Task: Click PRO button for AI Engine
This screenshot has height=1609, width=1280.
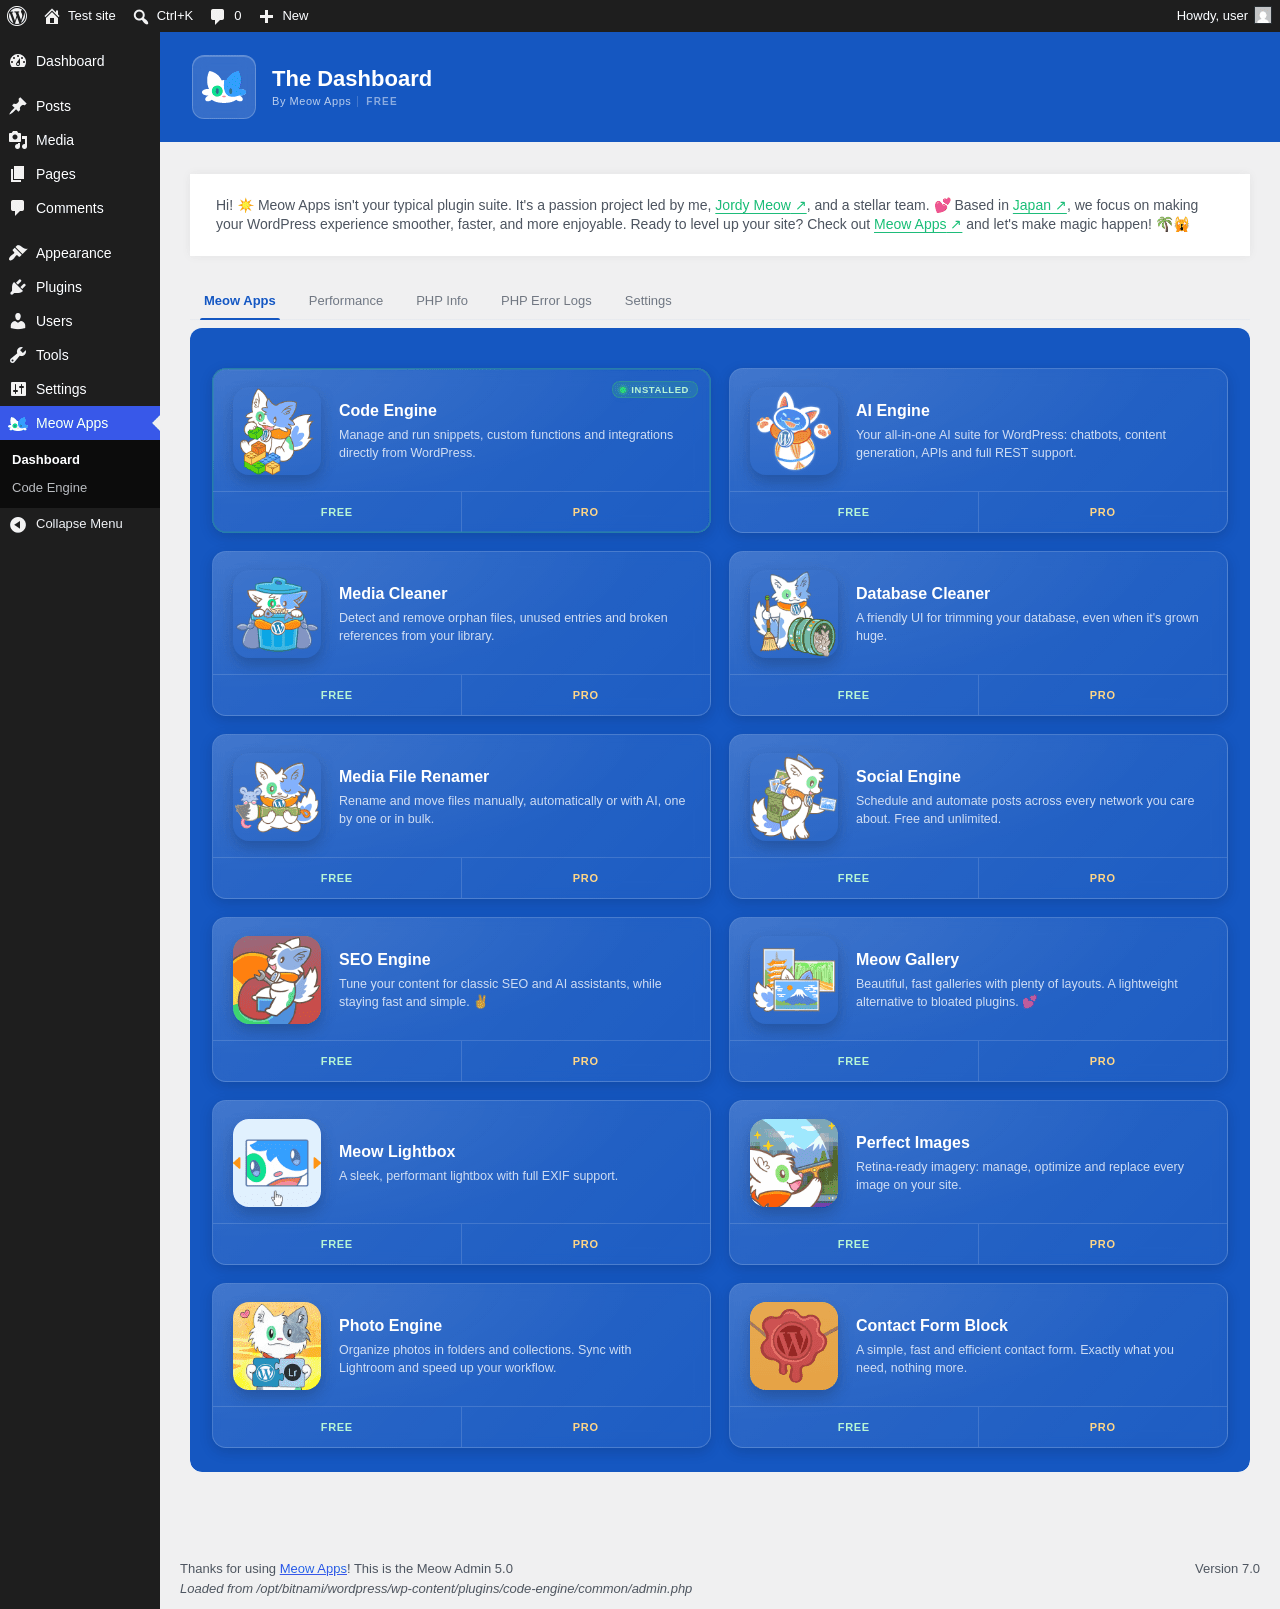Action: [x=1103, y=512]
